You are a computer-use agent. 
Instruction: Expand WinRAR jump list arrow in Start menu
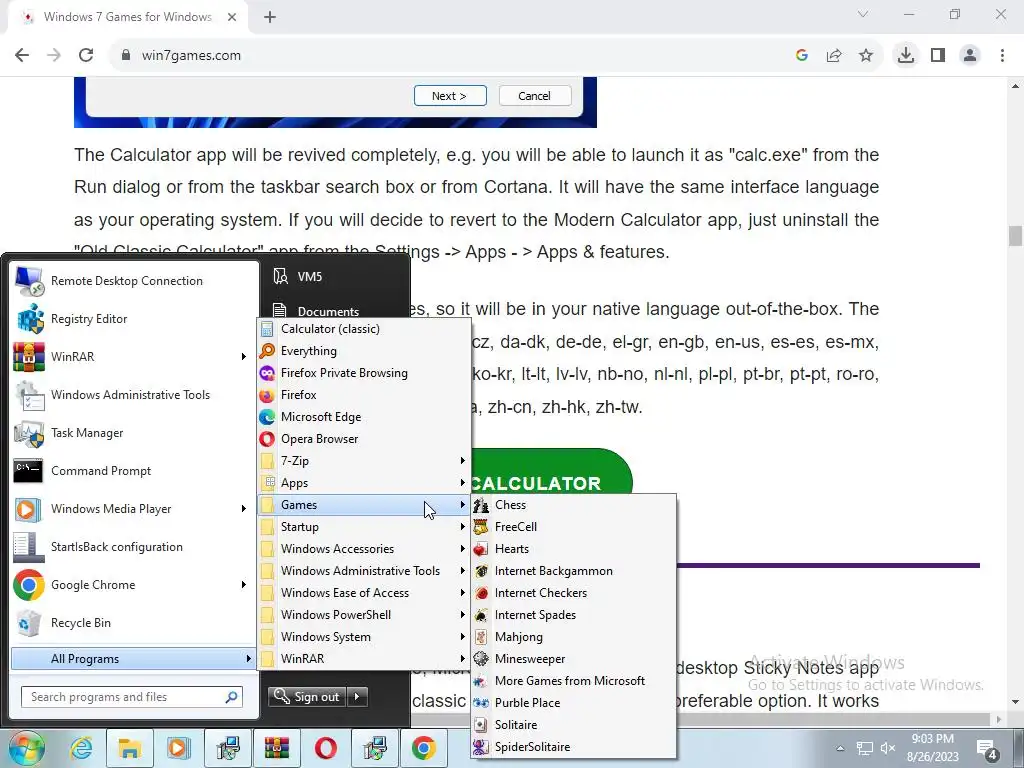[244, 357]
